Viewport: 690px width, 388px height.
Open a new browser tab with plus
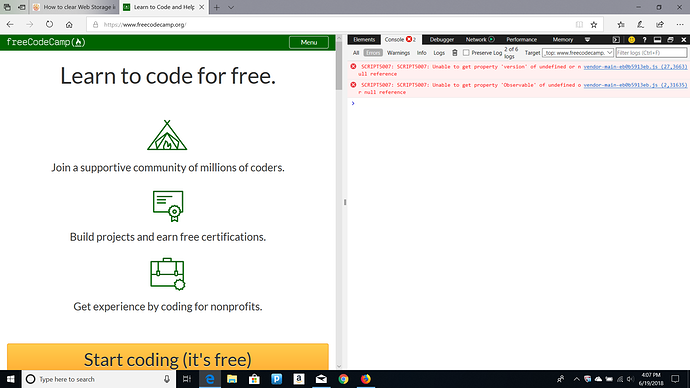217,7
